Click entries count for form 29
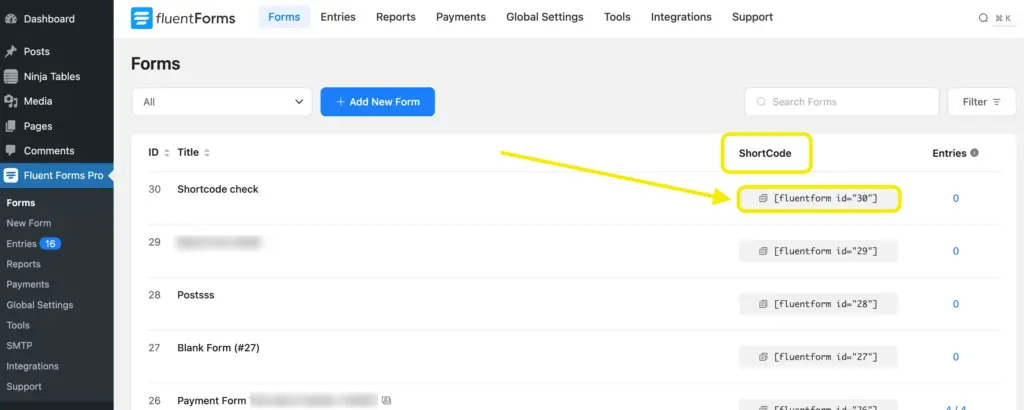 (955, 251)
